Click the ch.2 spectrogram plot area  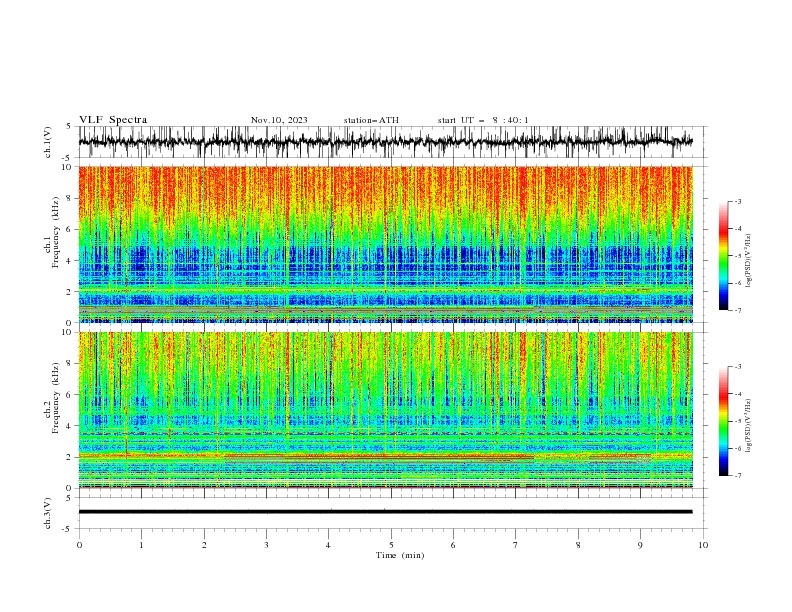[x=385, y=410]
